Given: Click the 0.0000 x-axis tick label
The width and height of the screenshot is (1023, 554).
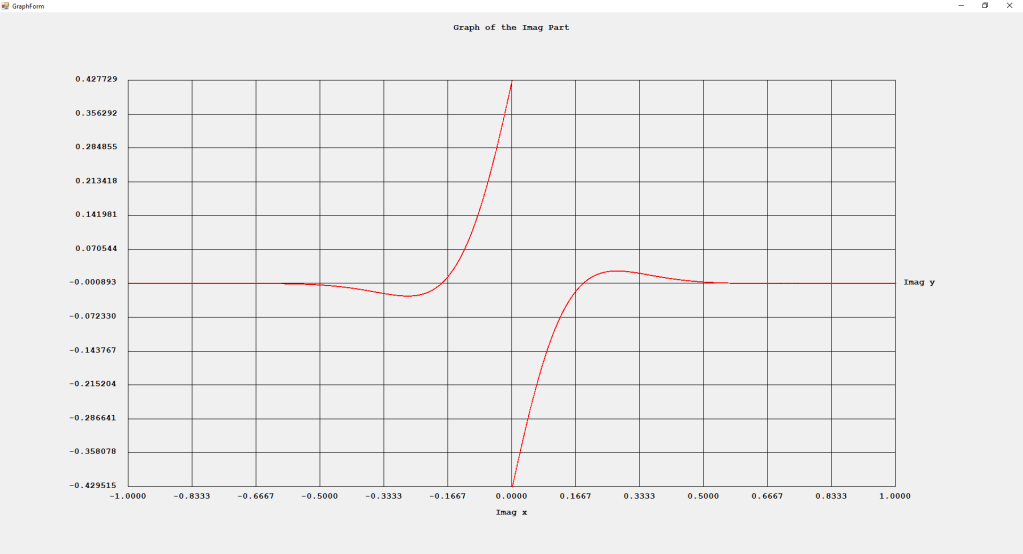Looking at the screenshot, I should point(511,495).
